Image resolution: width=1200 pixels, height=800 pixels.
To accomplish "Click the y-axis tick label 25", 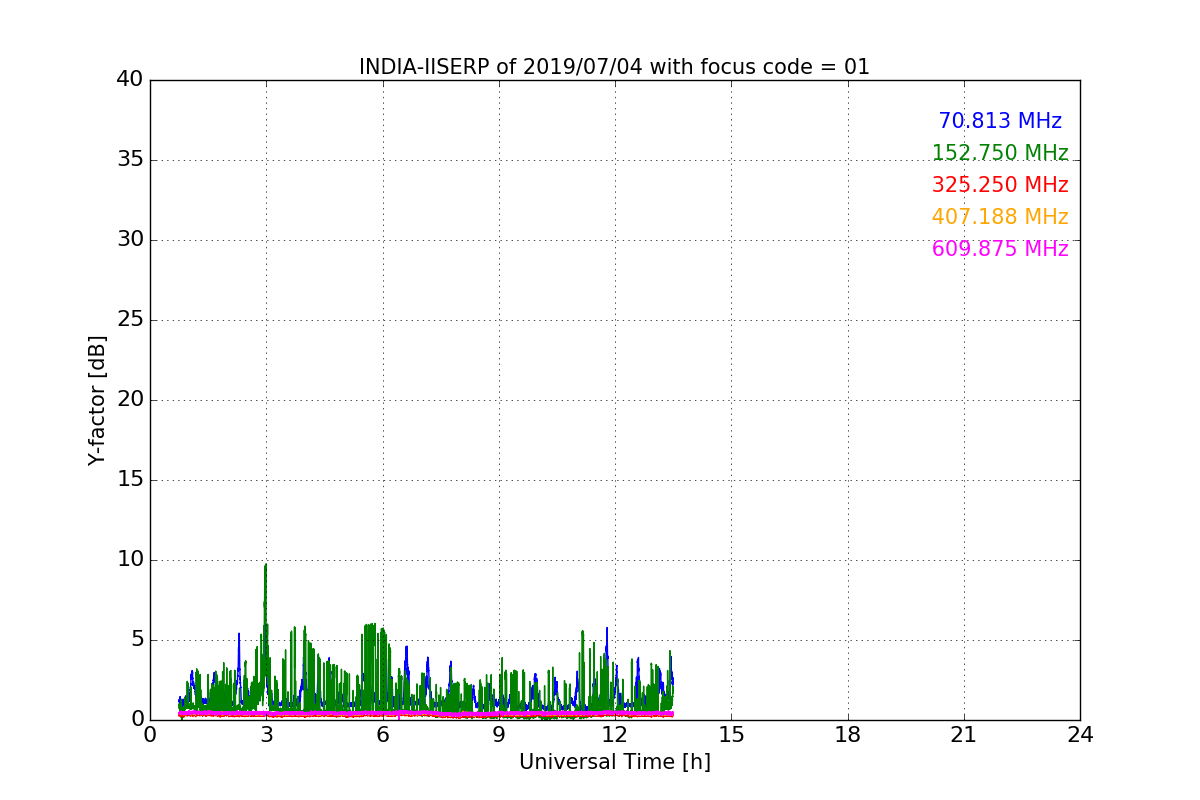I will coord(130,320).
